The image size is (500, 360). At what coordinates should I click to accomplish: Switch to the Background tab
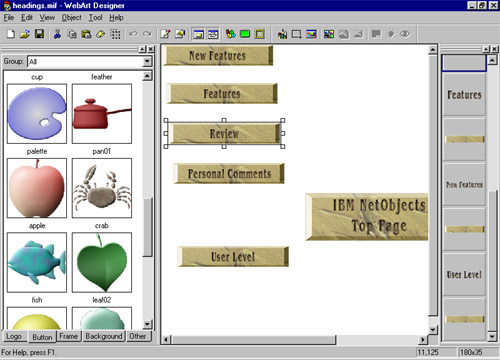click(x=104, y=336)
